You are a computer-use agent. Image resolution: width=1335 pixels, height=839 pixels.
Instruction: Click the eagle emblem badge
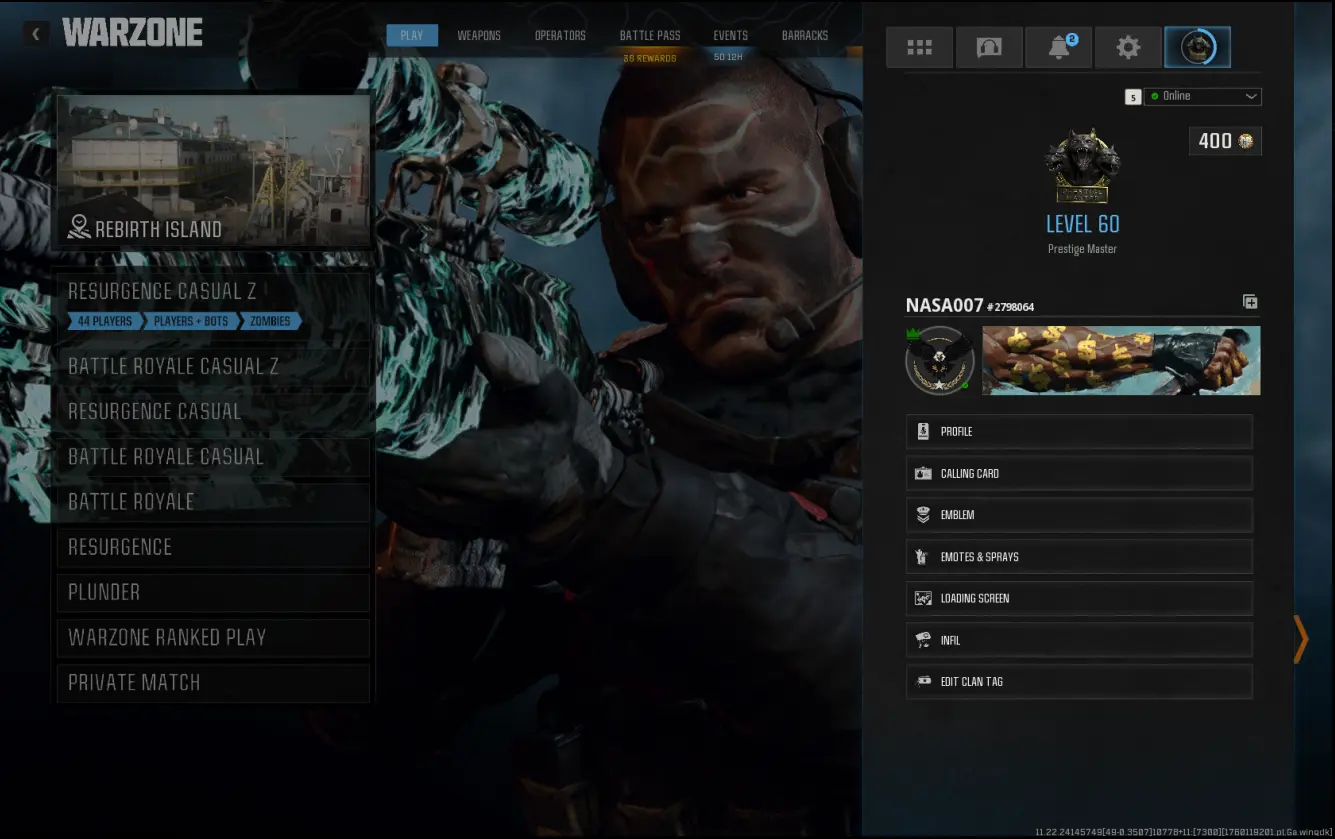tap(939, 361)
